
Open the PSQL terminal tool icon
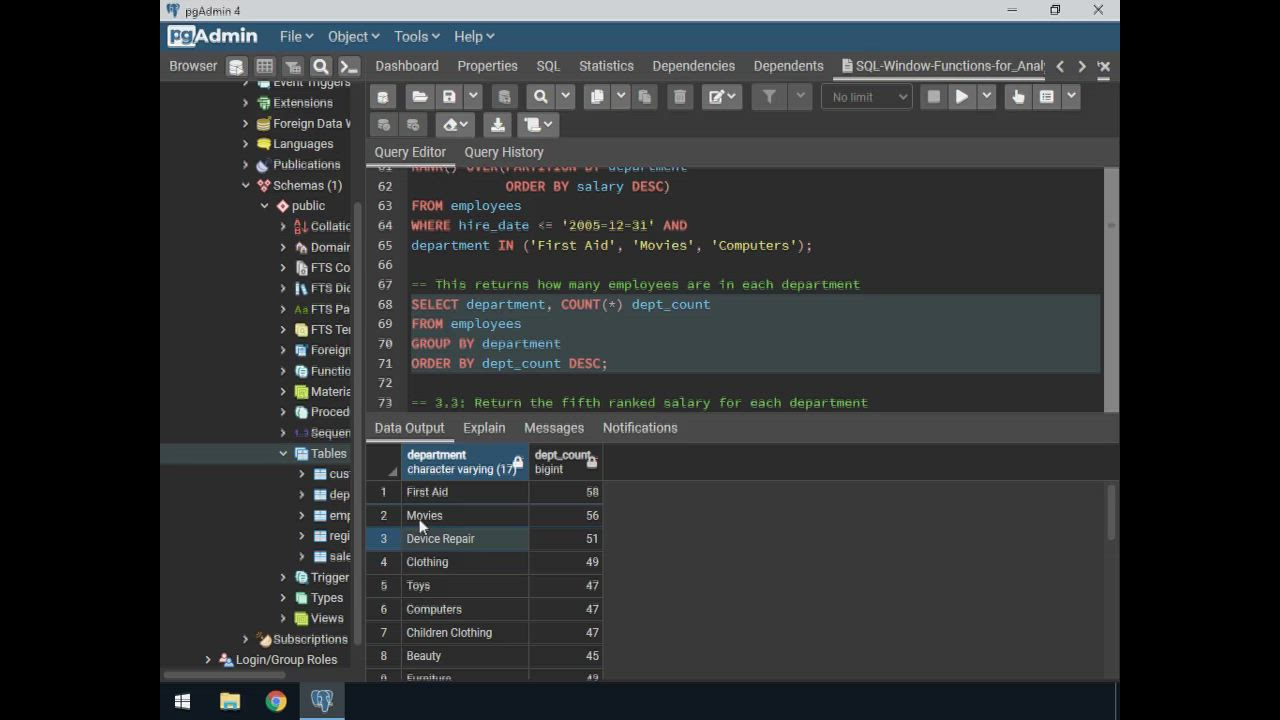pos(348,67)
